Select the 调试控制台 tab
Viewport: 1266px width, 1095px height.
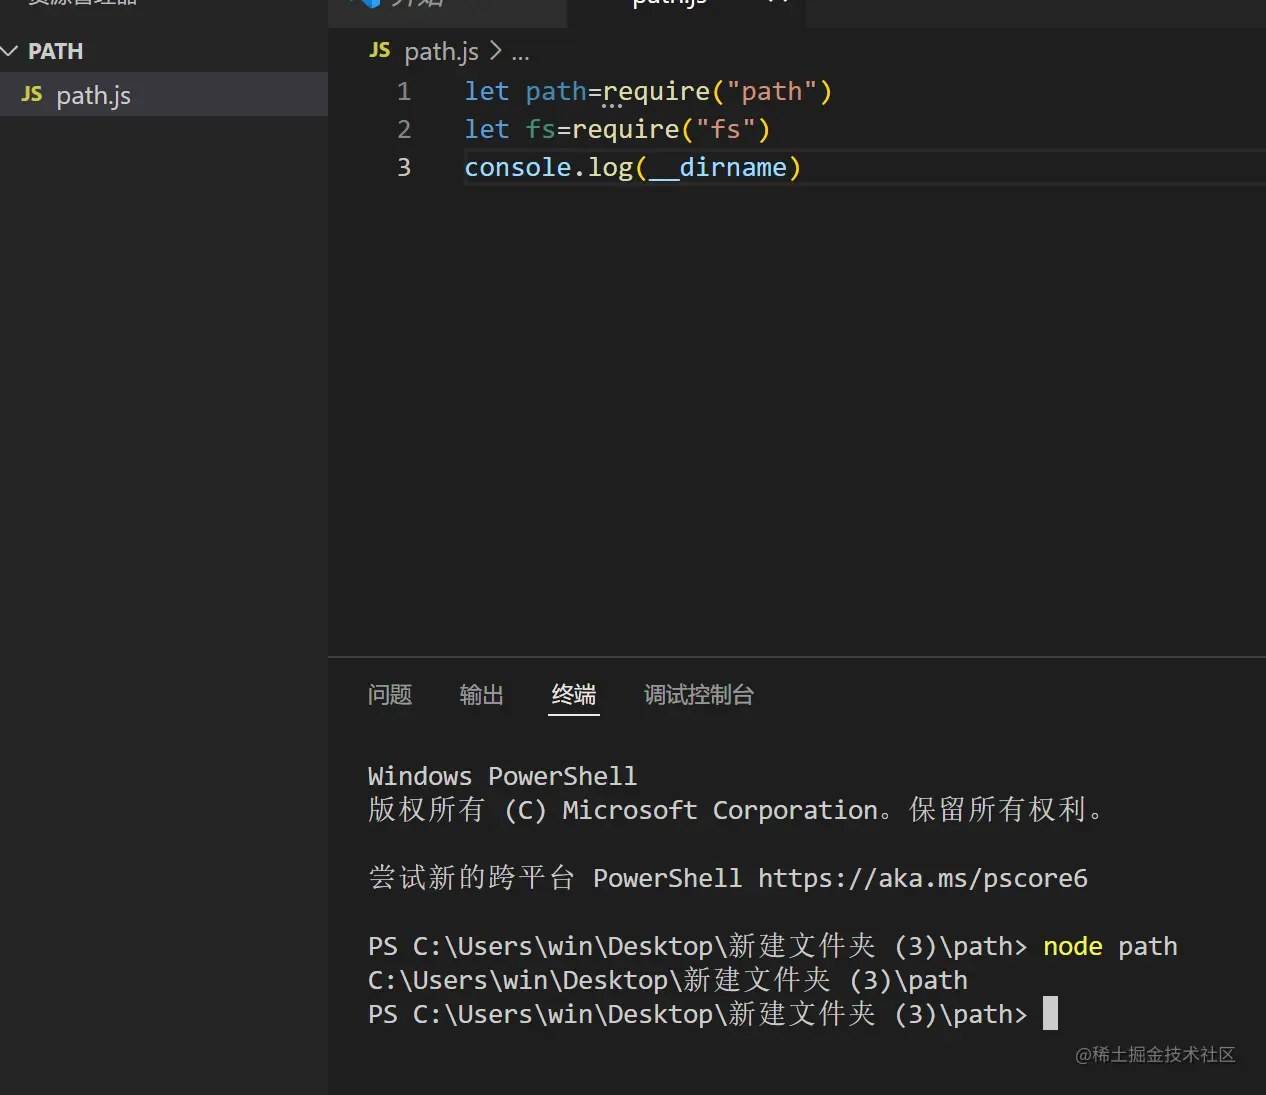pos(699,694)
